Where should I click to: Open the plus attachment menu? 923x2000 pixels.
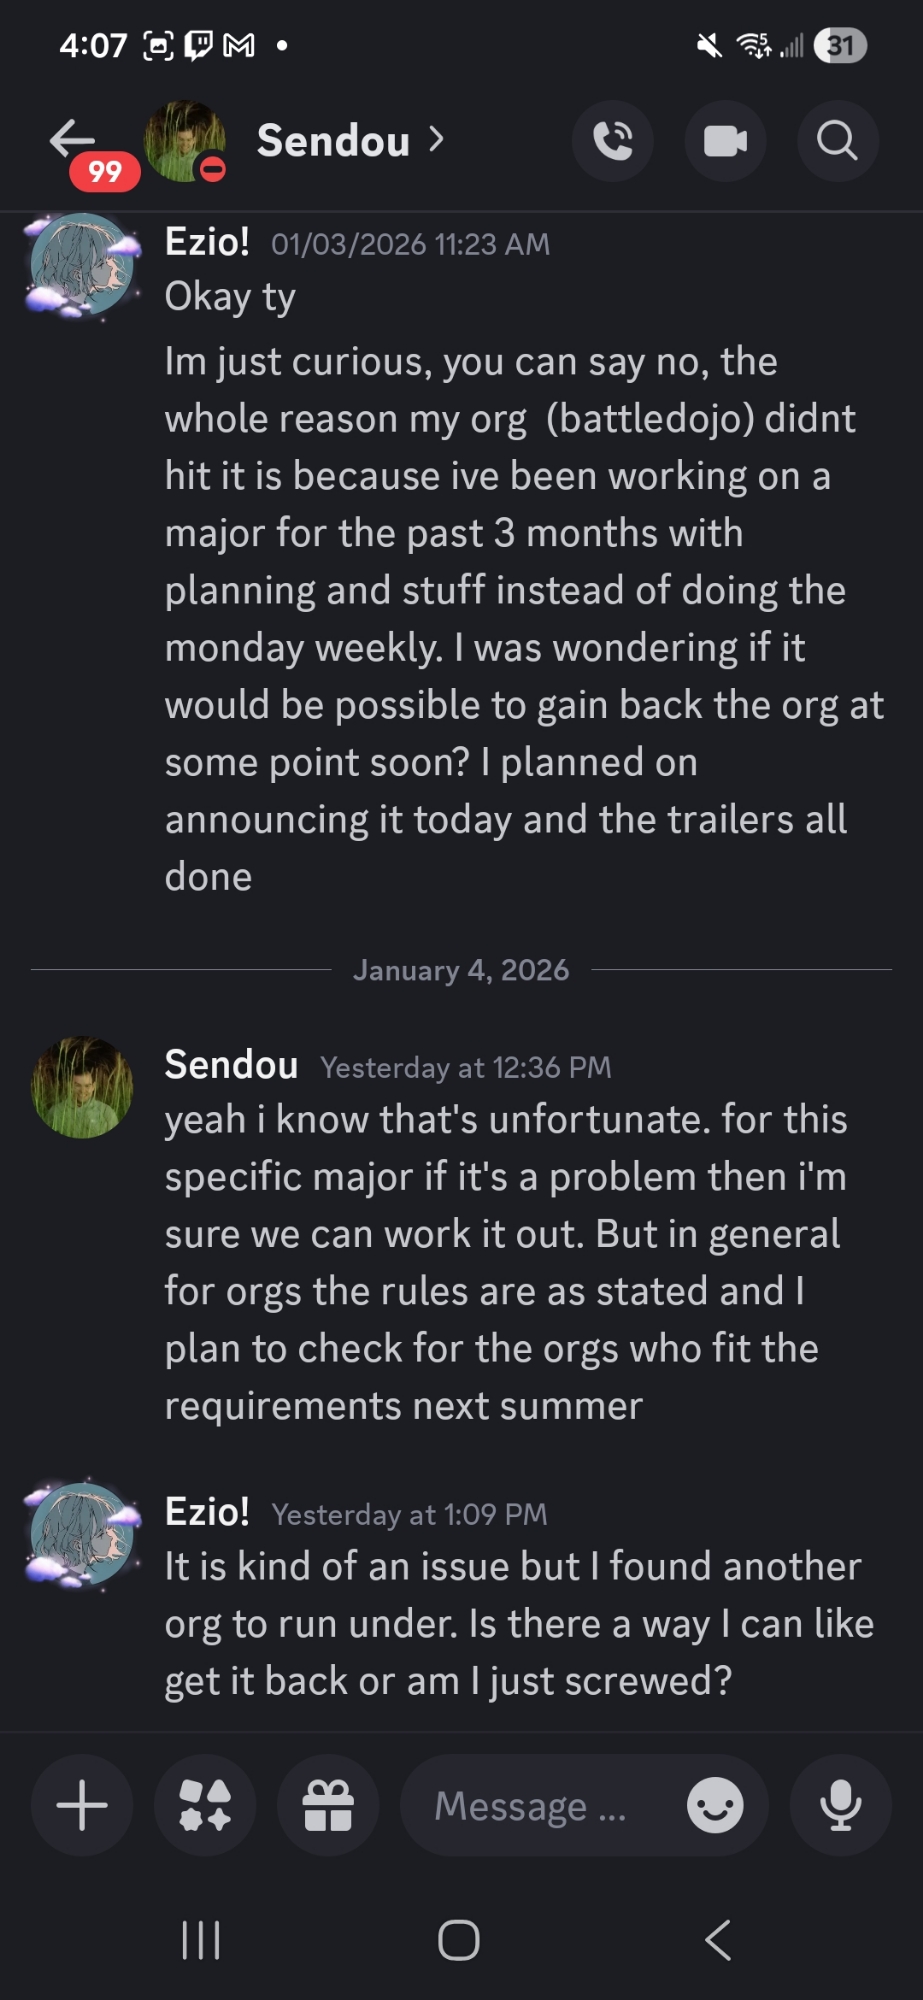82,1806
